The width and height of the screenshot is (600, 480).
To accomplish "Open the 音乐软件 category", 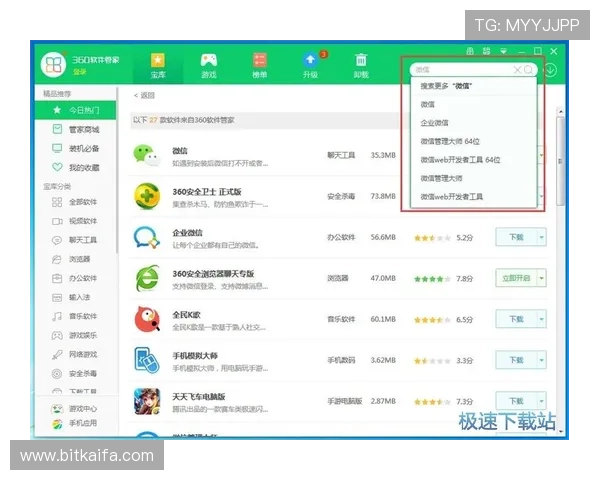I will pos(75,316).
